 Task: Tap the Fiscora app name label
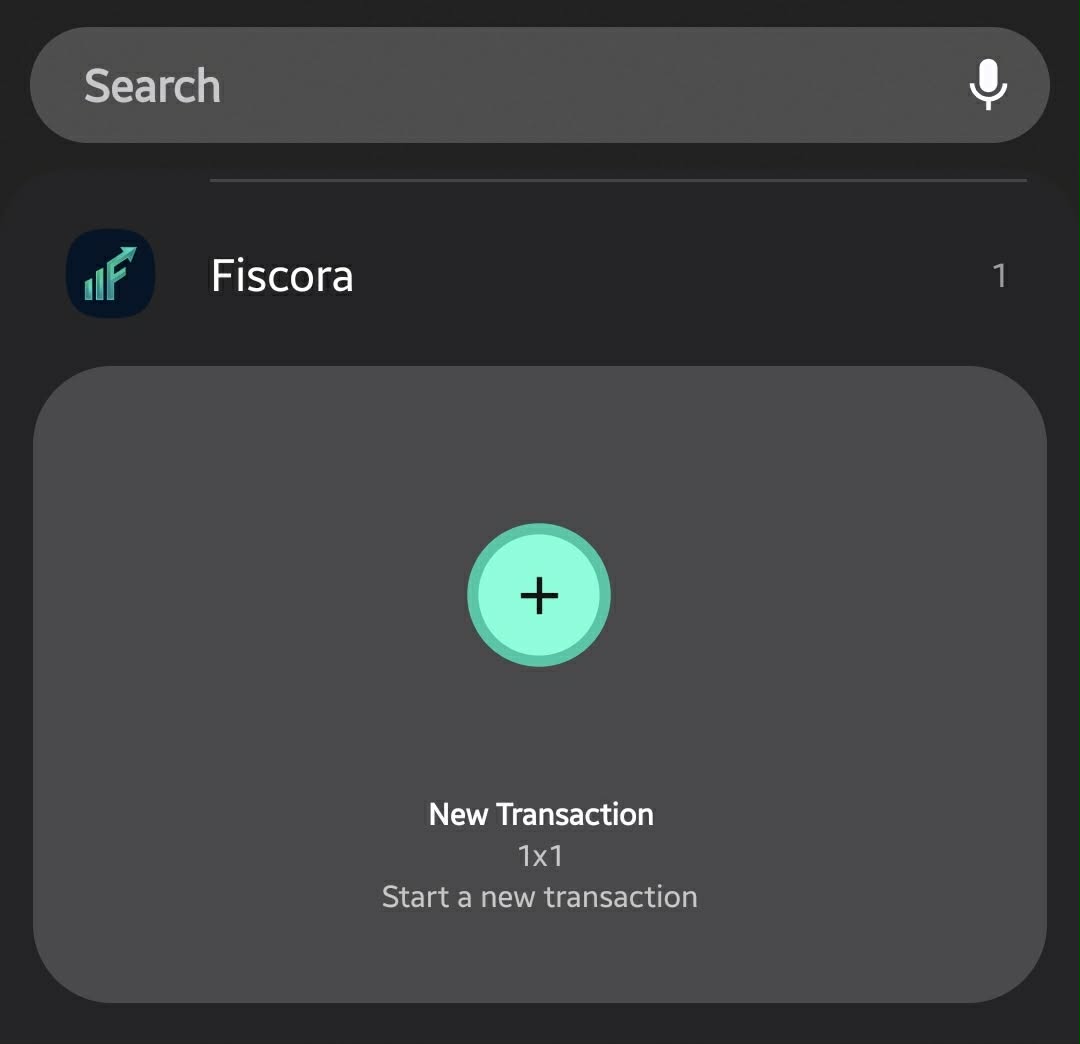point(281,276)
